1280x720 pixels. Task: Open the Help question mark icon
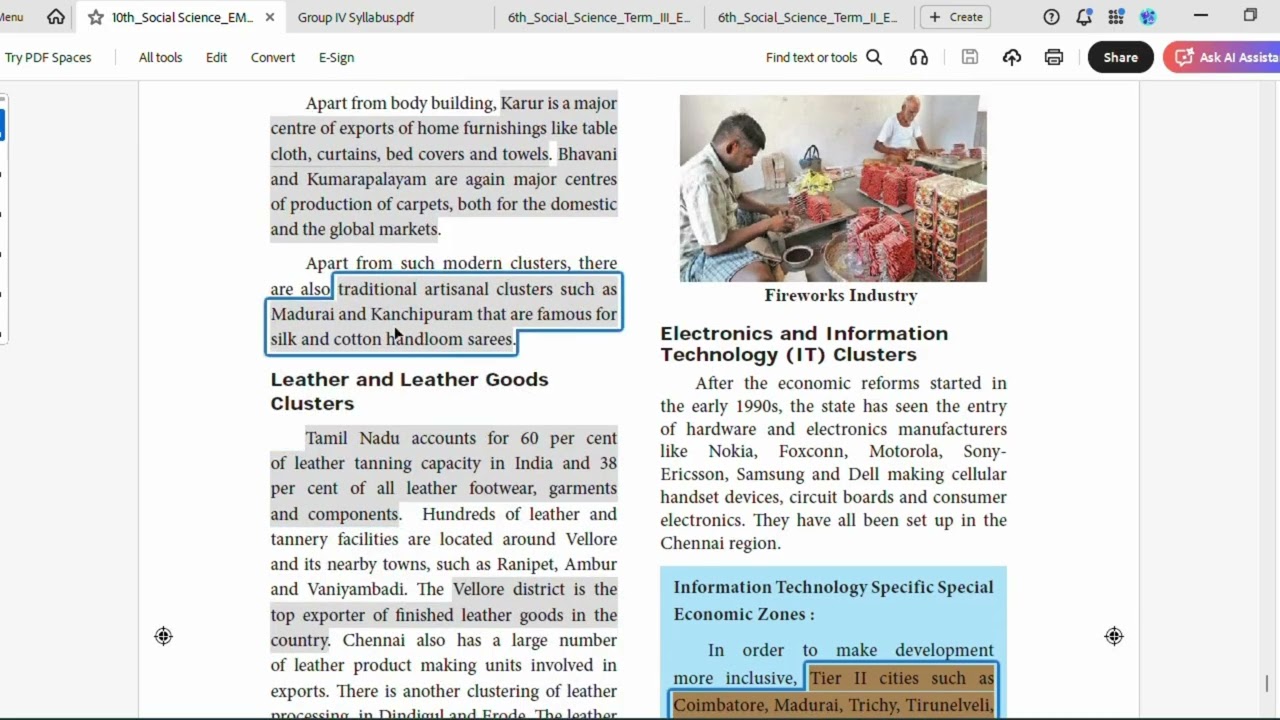point(1051,17)
